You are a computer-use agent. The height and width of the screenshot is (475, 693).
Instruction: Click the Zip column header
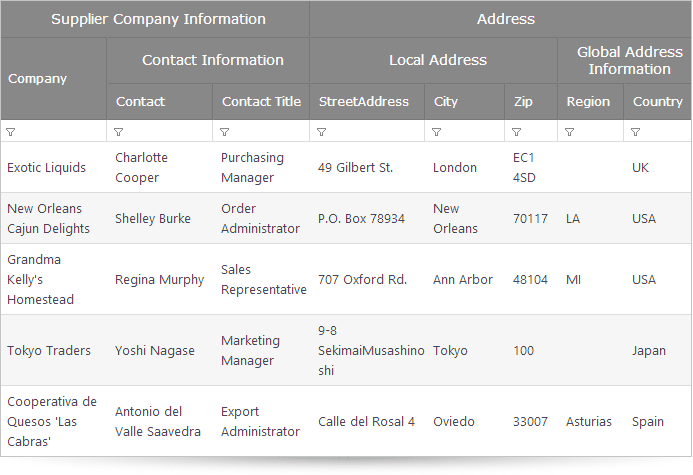[x=531, y=102]
